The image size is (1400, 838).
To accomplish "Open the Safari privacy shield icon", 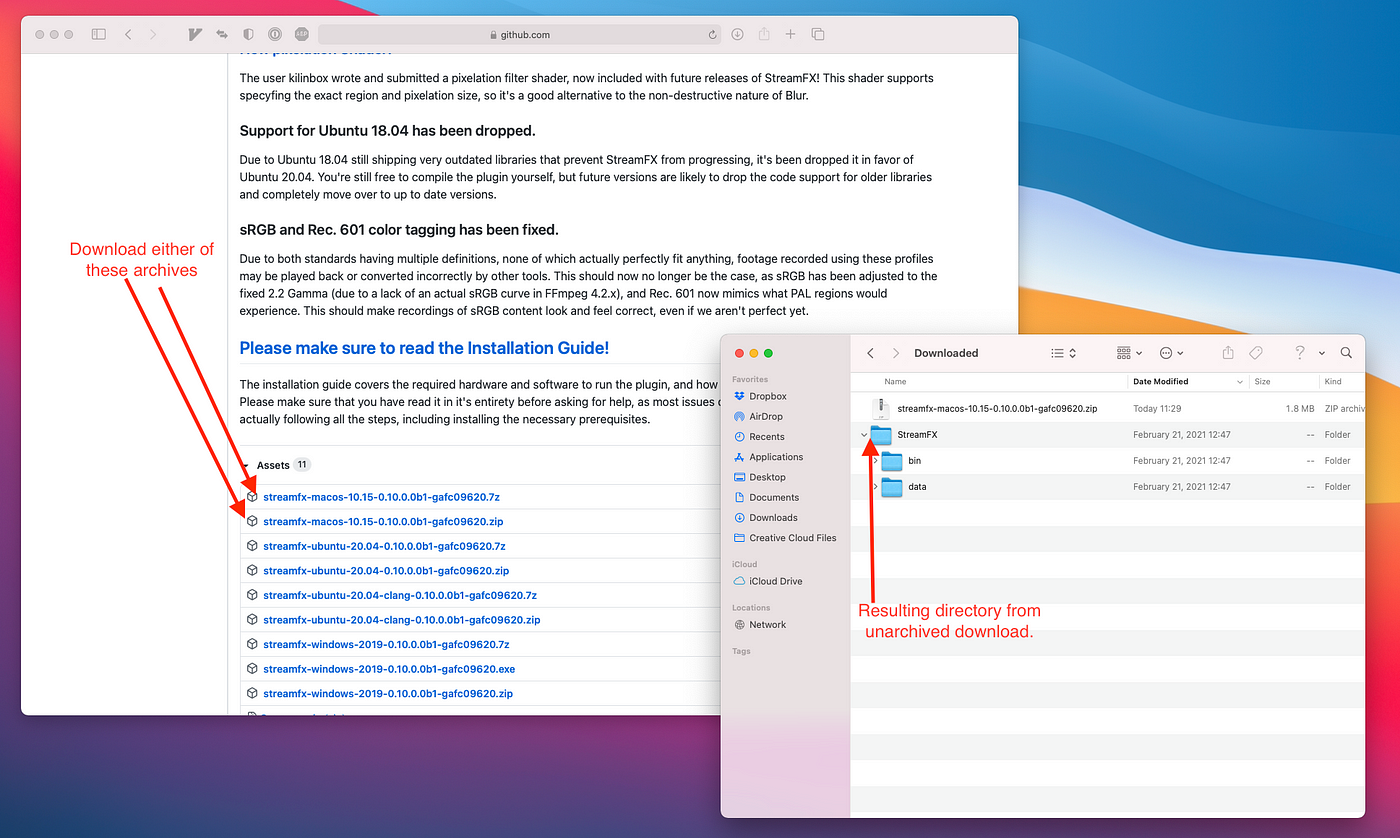I will [248, 34].
